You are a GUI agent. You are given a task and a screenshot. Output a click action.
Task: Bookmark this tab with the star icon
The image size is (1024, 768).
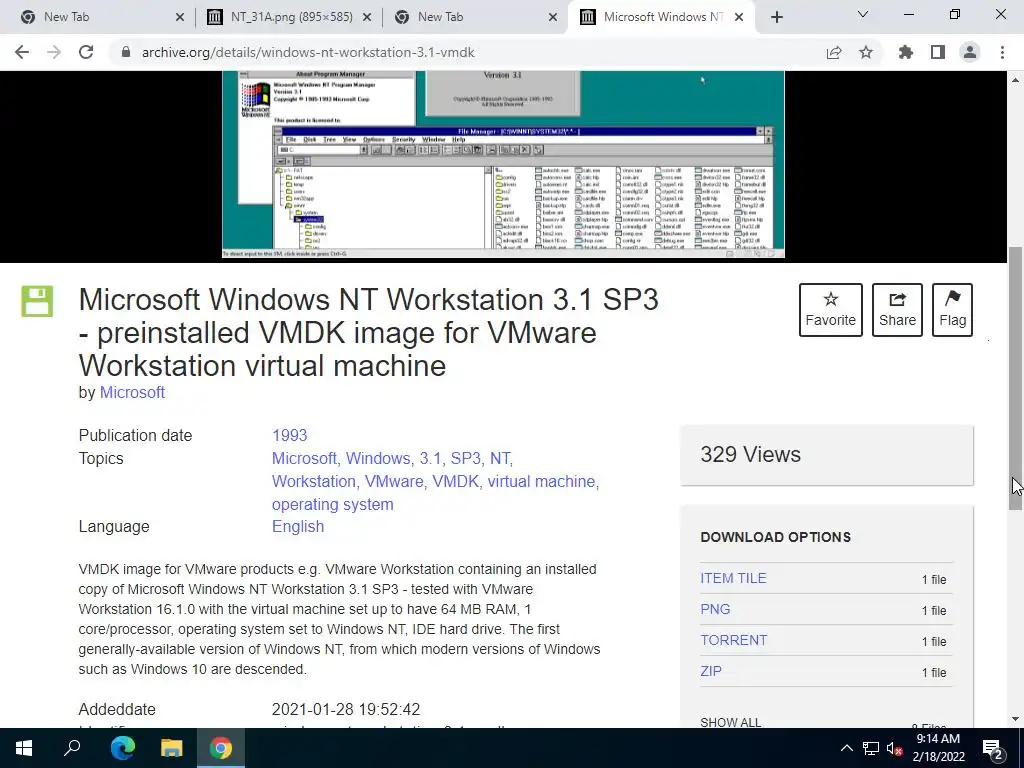click(x=866, y=52)
